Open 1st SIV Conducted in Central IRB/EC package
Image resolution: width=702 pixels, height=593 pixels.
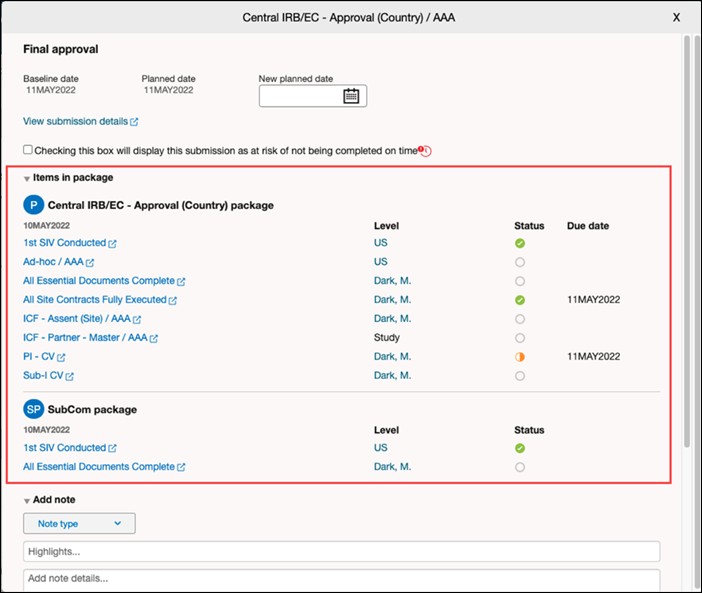click(64, 243)
